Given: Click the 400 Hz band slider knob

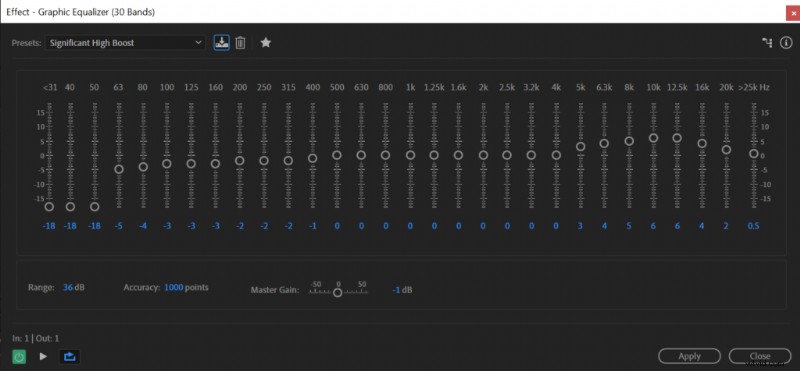Looking at the screenshot, I should (313, 158).
